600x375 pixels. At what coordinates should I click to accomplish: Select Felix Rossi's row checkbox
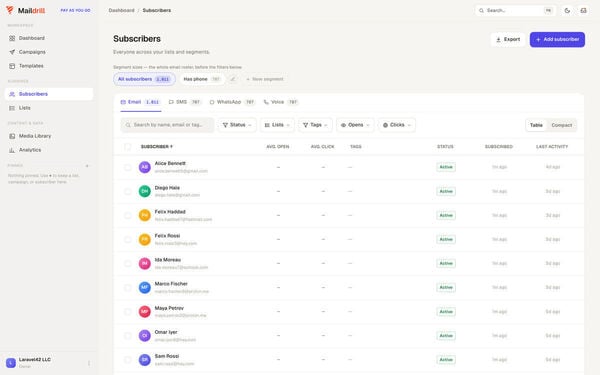coord(127,240)
